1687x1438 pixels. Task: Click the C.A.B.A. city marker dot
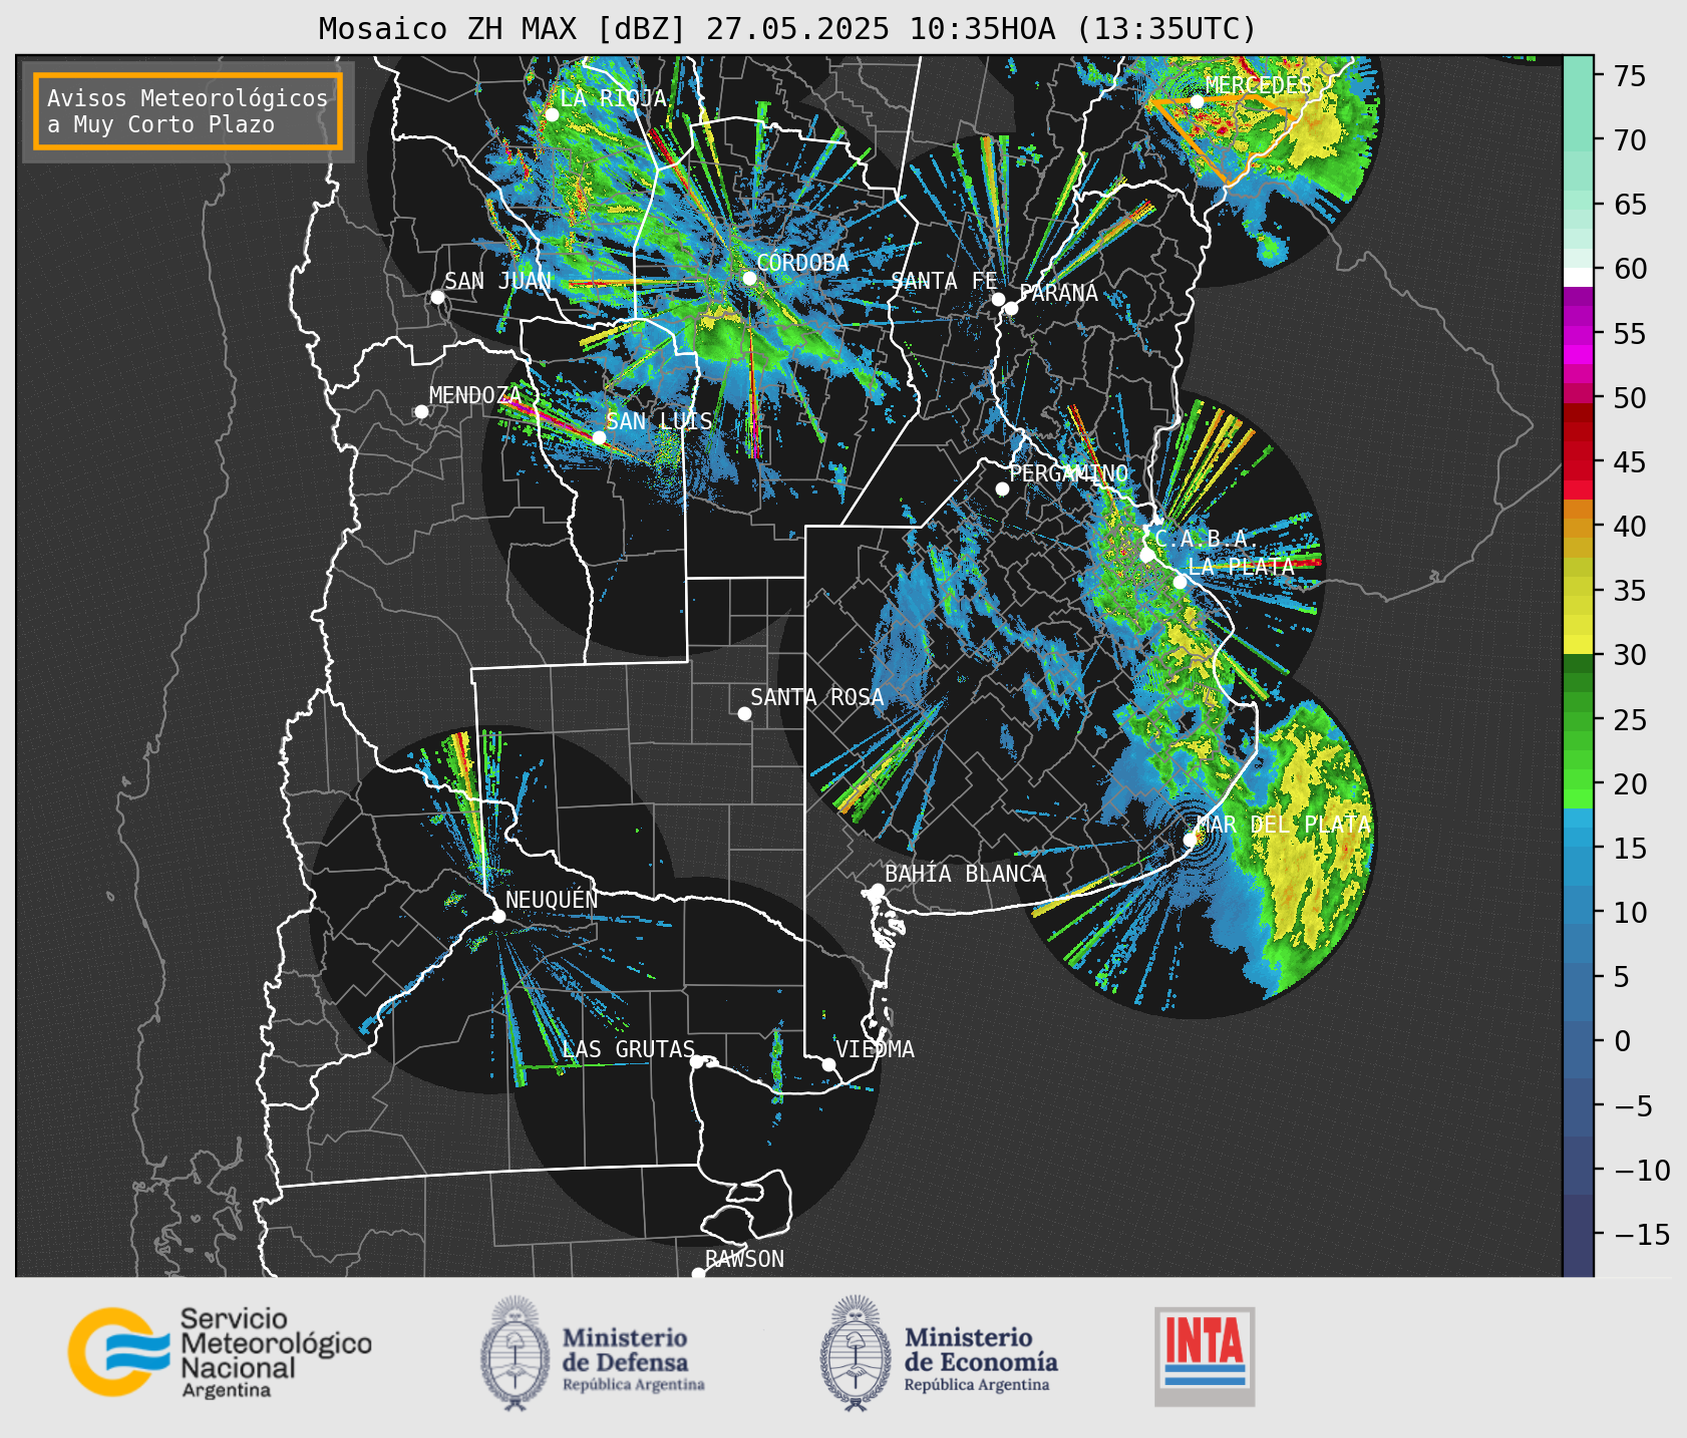pos(1147,555)
